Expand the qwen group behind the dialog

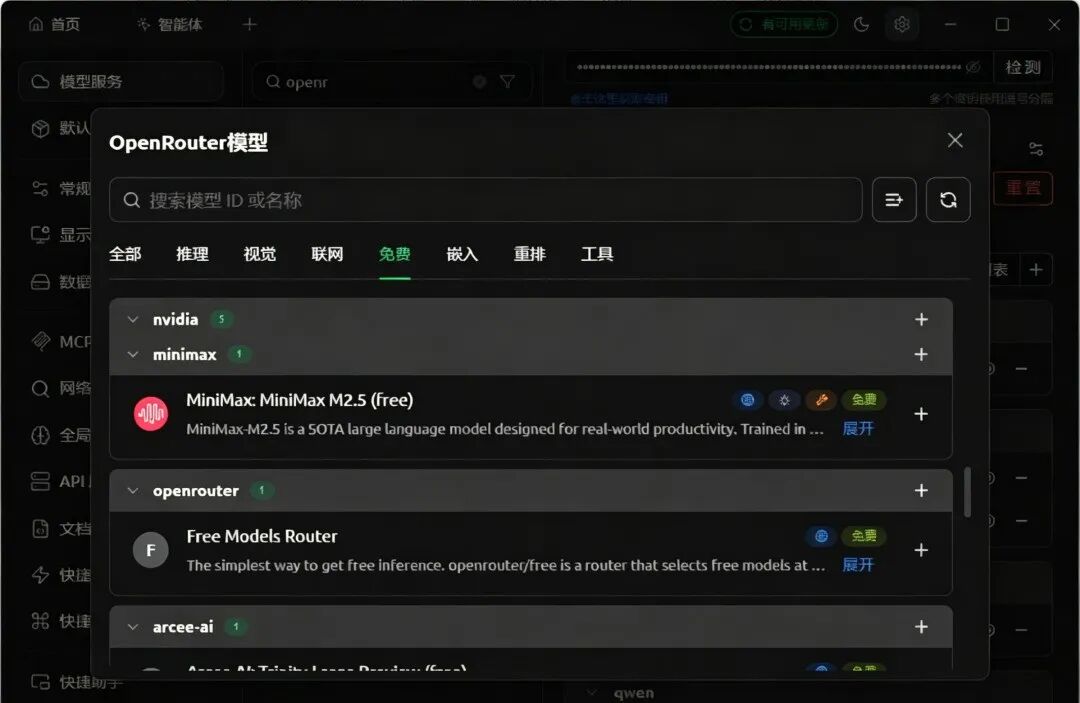592,693
